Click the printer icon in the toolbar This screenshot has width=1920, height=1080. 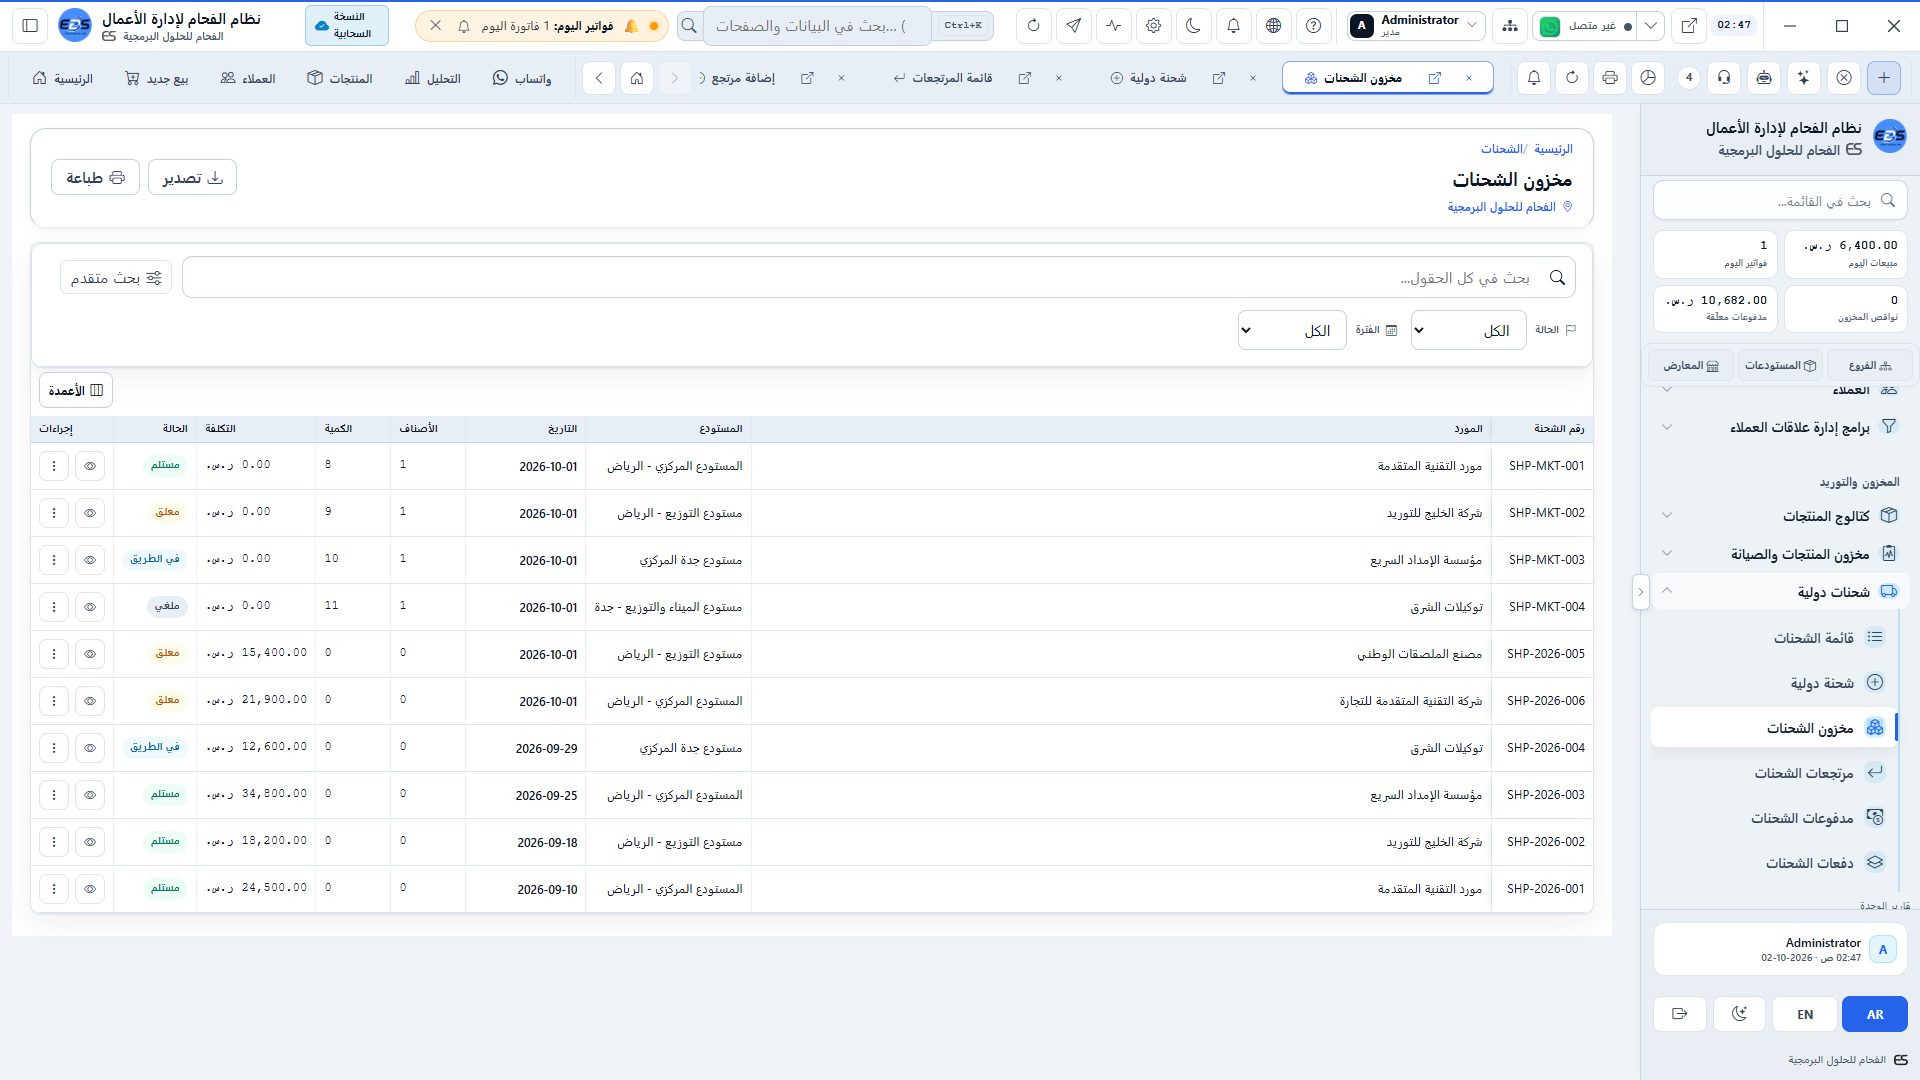tap(1610, 78)
